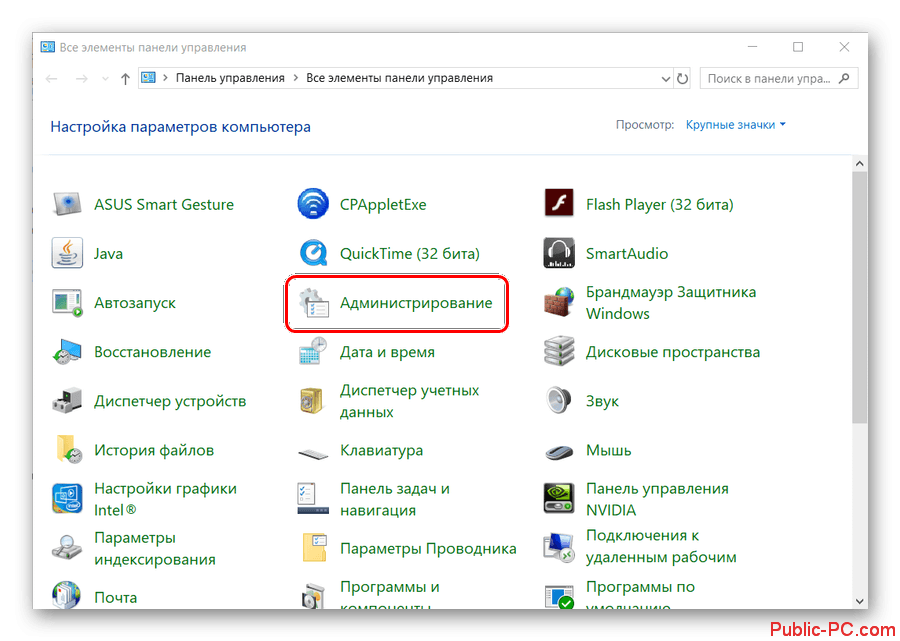The height and width of the screenshot is (641, 900).
Task: Open the Клавиатура keyboard icon
Action: [x=313, y=454]
